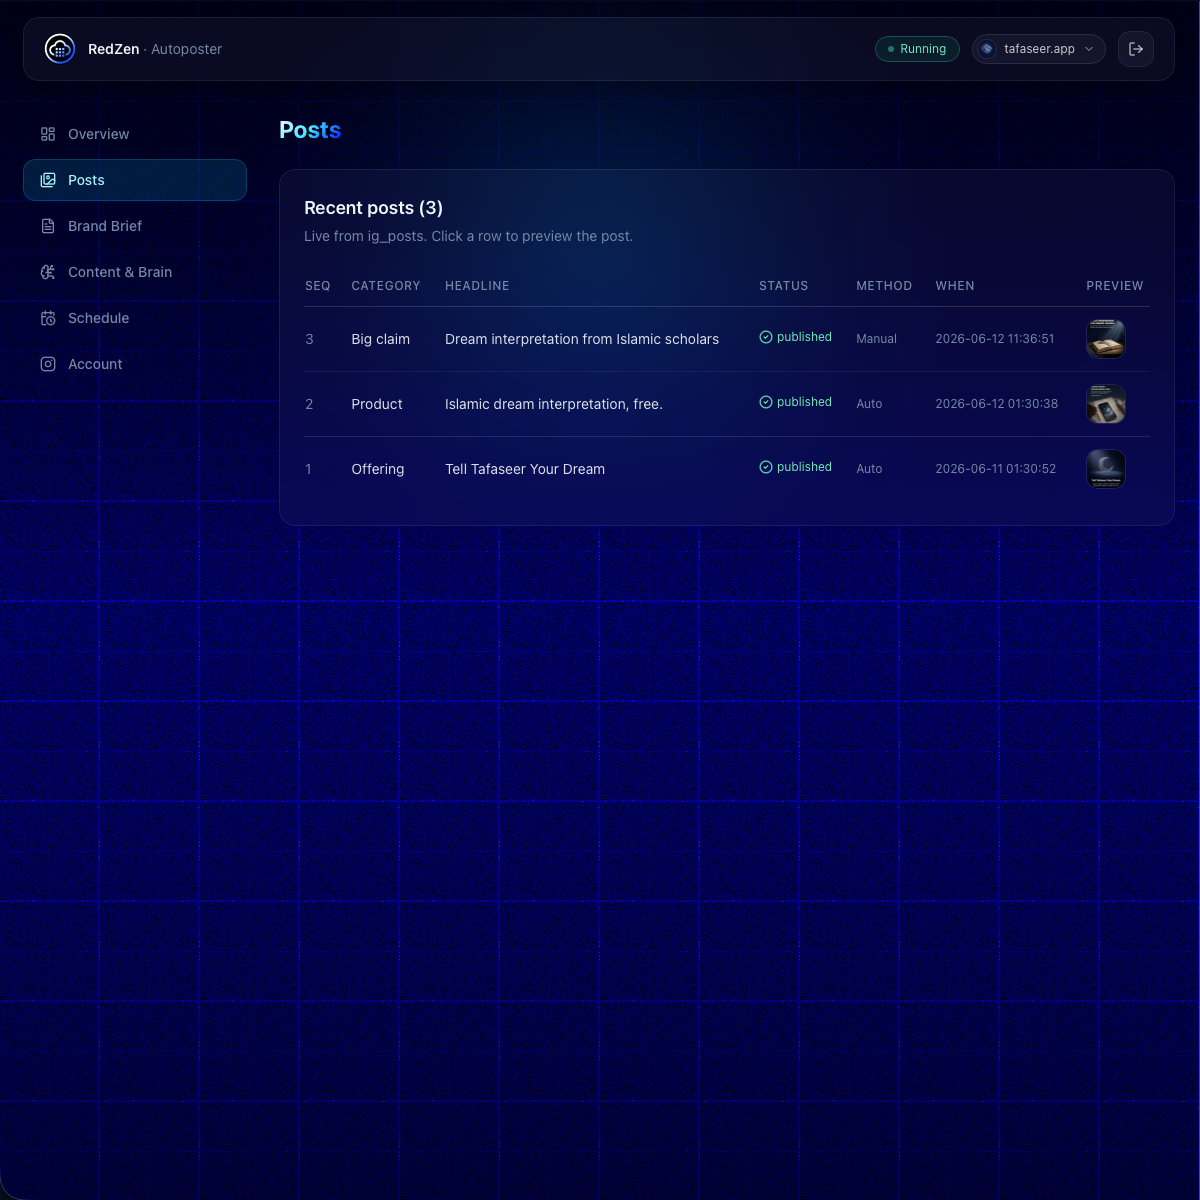
Task: Select the Posts sidebar item
Action: (135, 180)
